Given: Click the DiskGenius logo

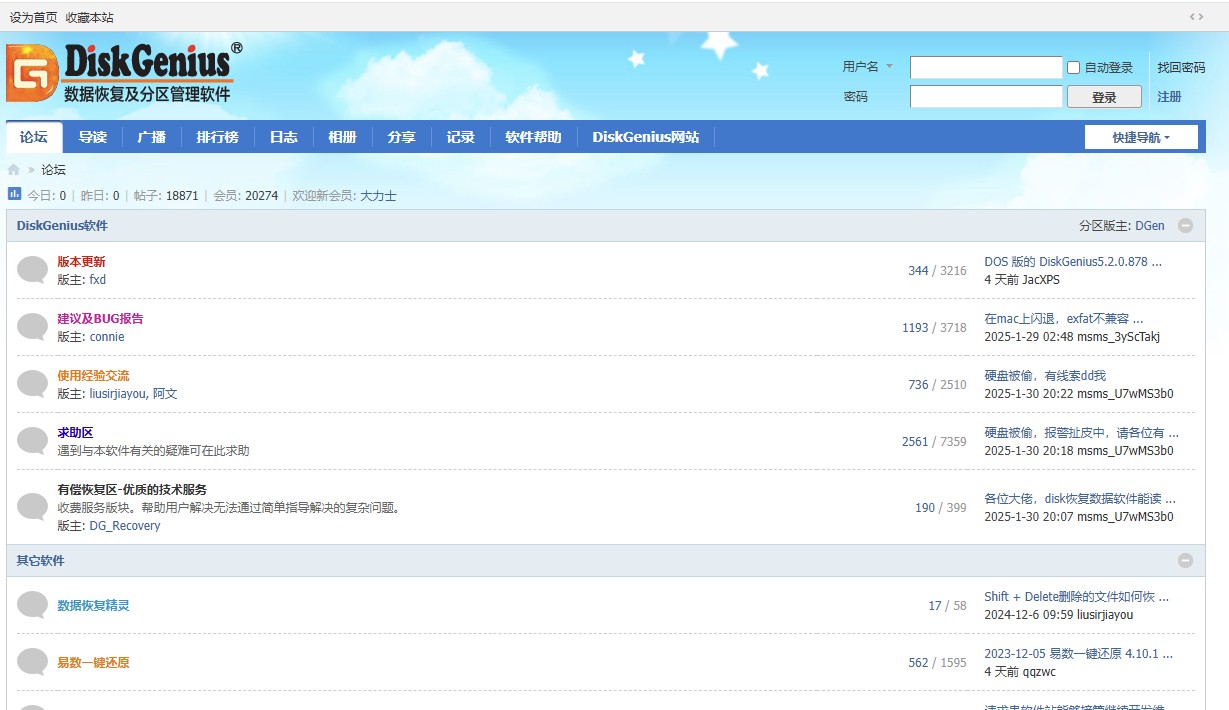Looking at the screenshot, I should point(124,73).
